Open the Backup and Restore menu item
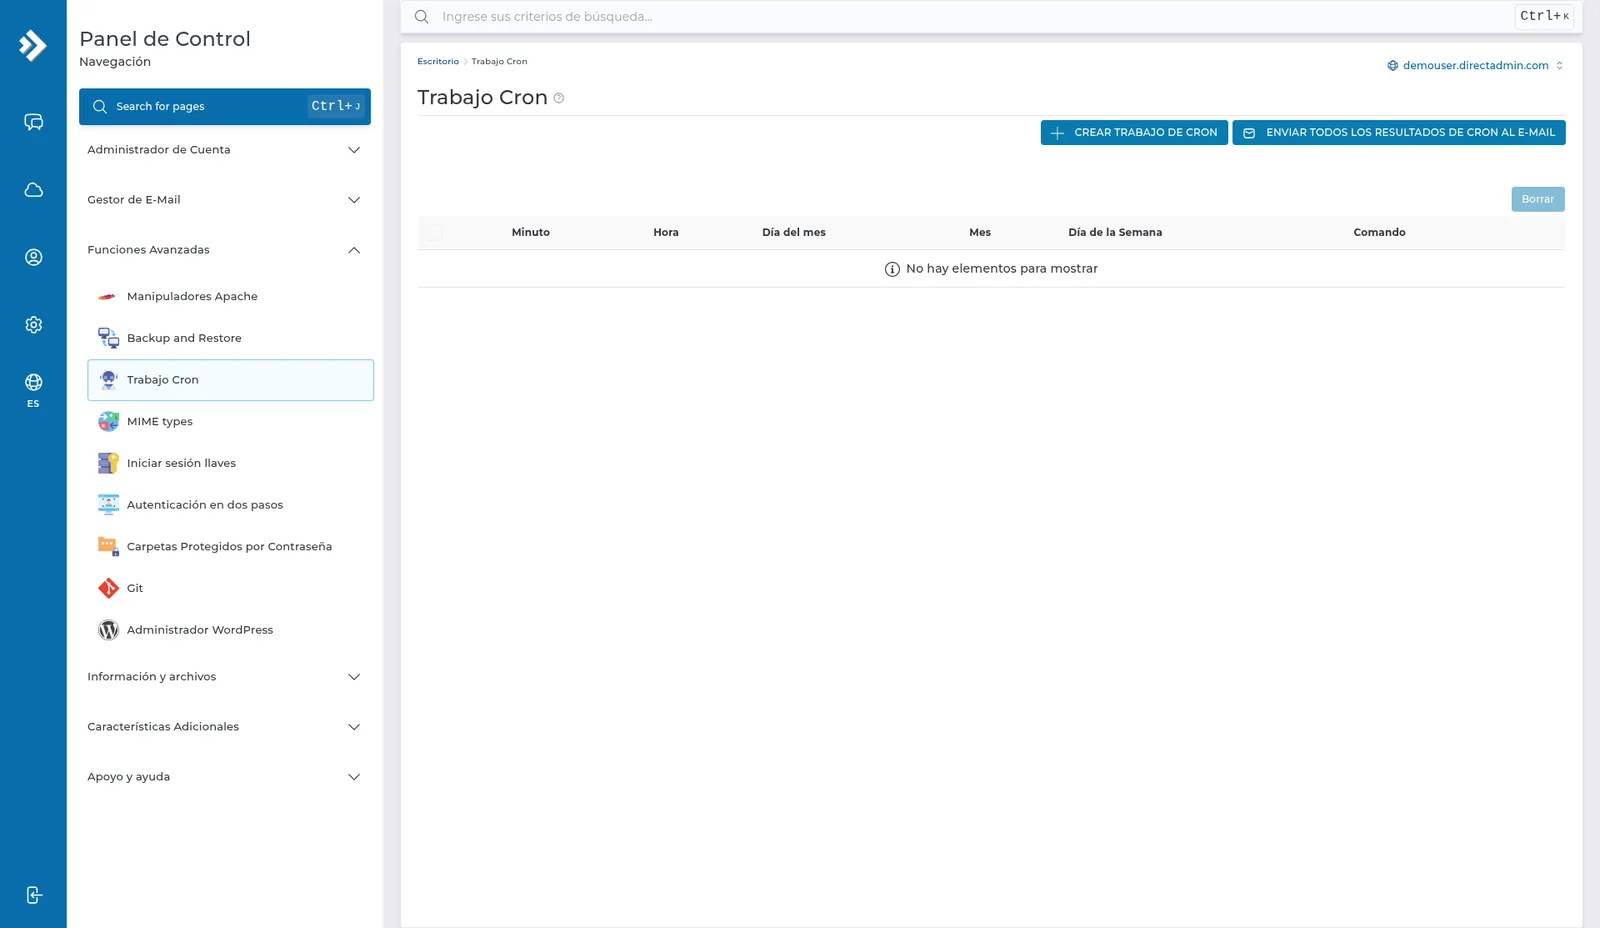The height and width of the screenshot is (928, 1600). [x=230, y=338]
